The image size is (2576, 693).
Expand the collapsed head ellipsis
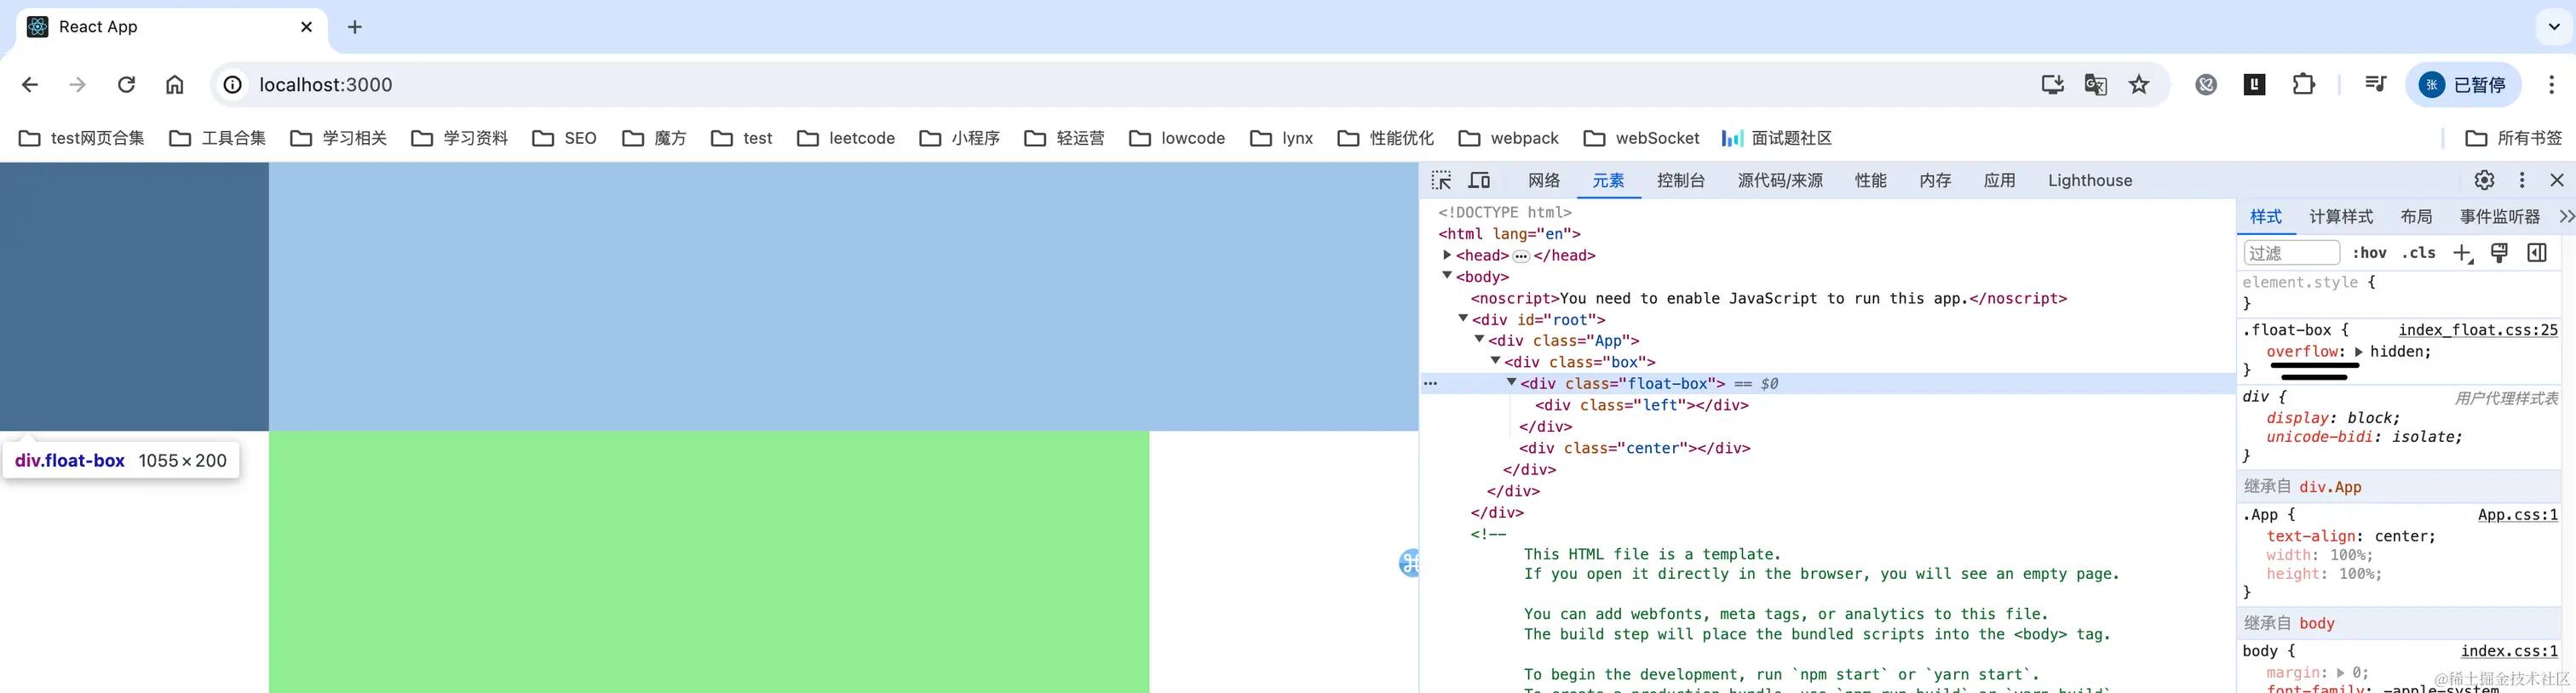tap(1521, 256)
